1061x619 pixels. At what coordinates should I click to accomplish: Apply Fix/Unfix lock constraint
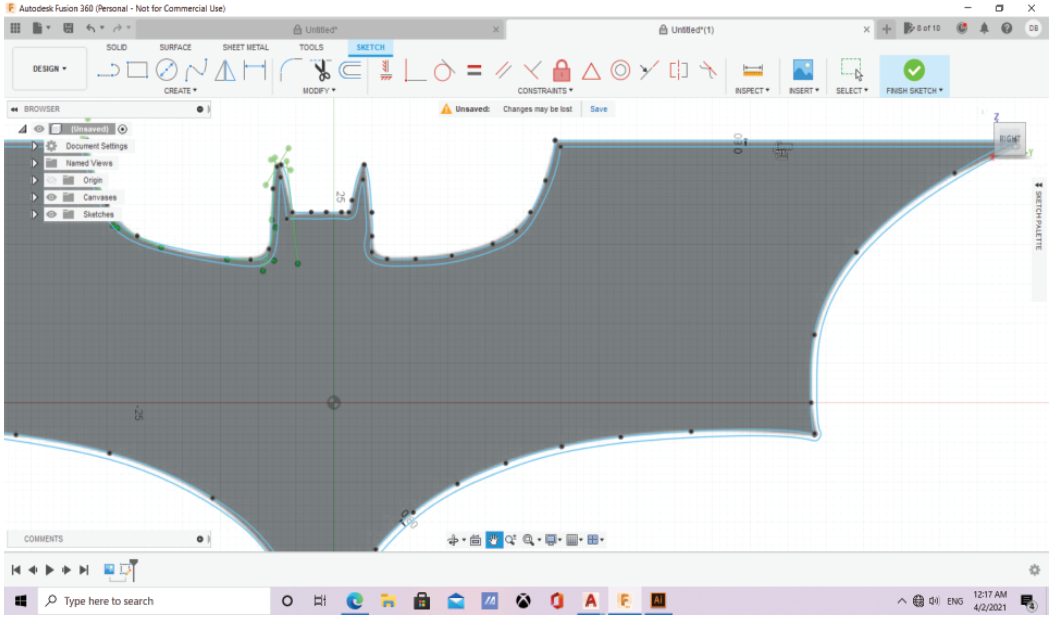click(561, 70)
